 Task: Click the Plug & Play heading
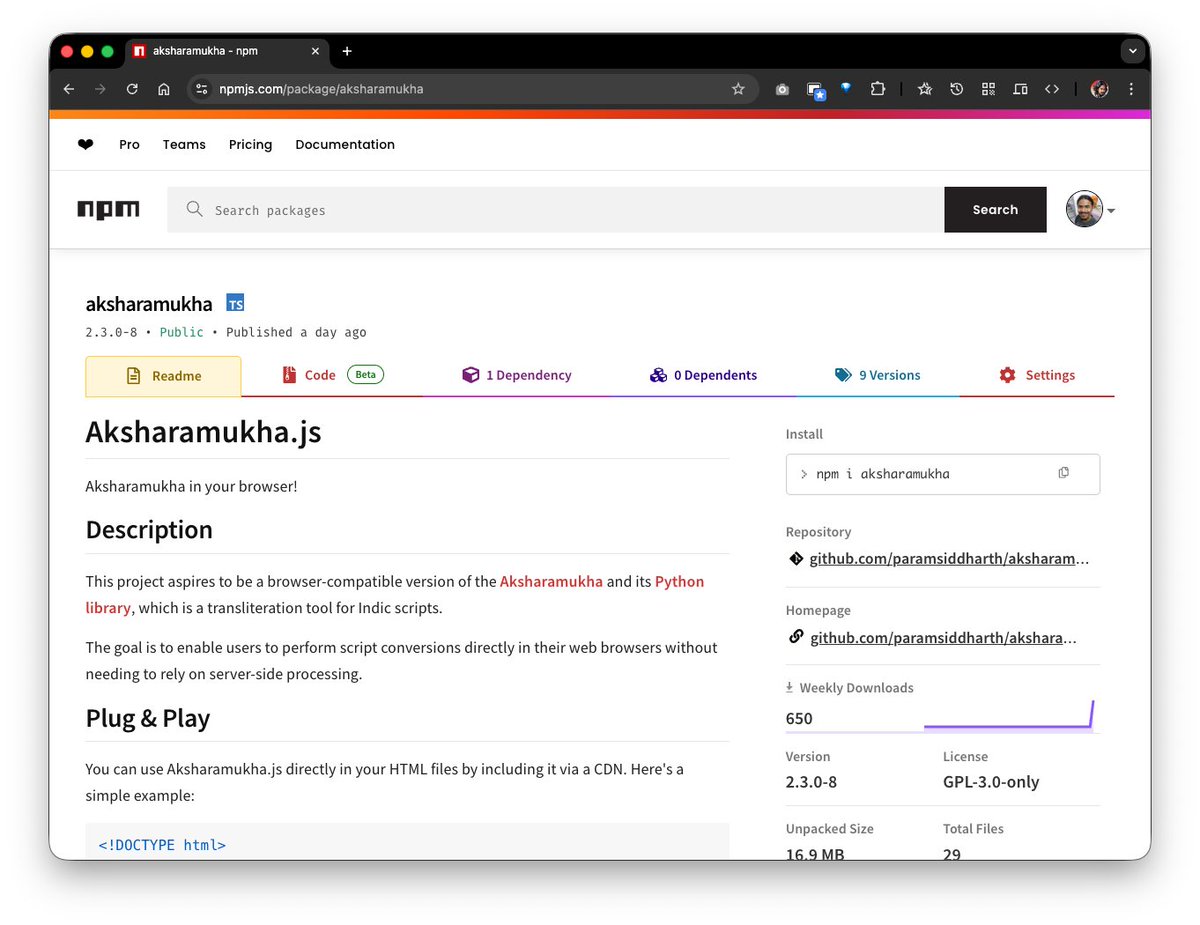click(148, 718)
